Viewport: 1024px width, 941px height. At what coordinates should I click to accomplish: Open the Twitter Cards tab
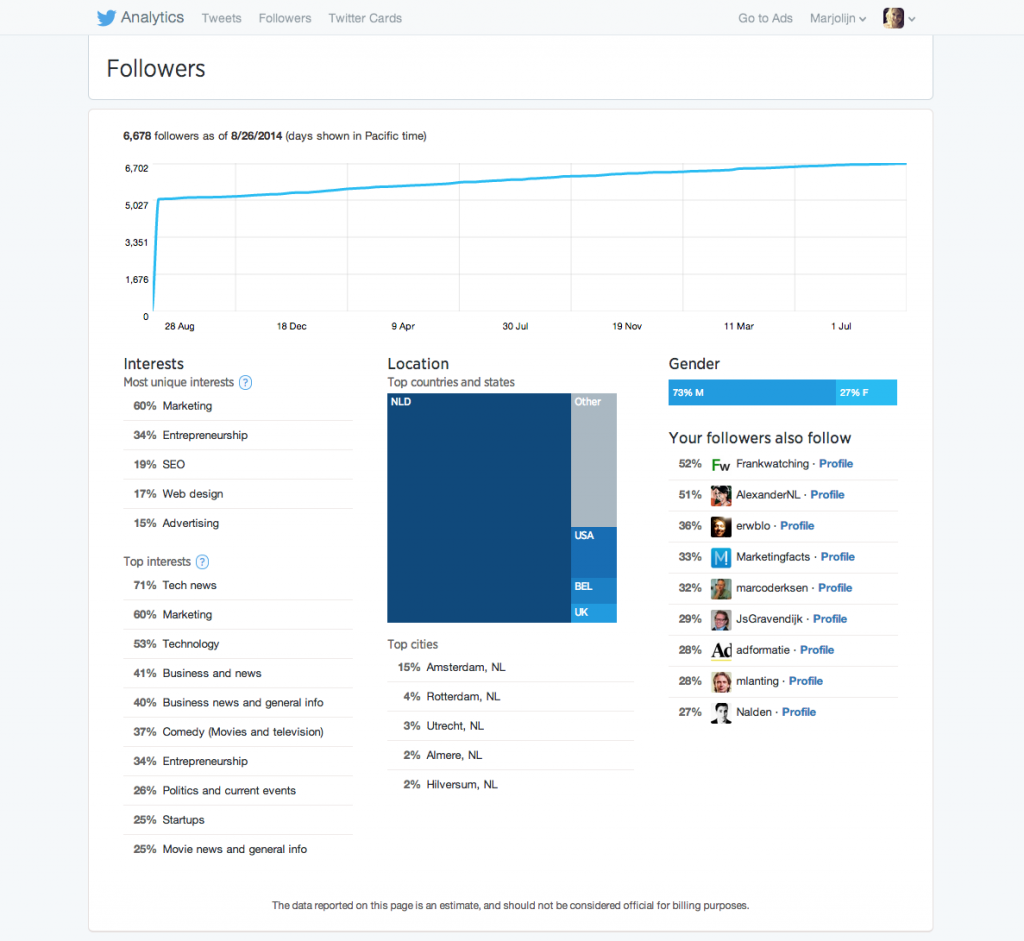click(365, 18)
